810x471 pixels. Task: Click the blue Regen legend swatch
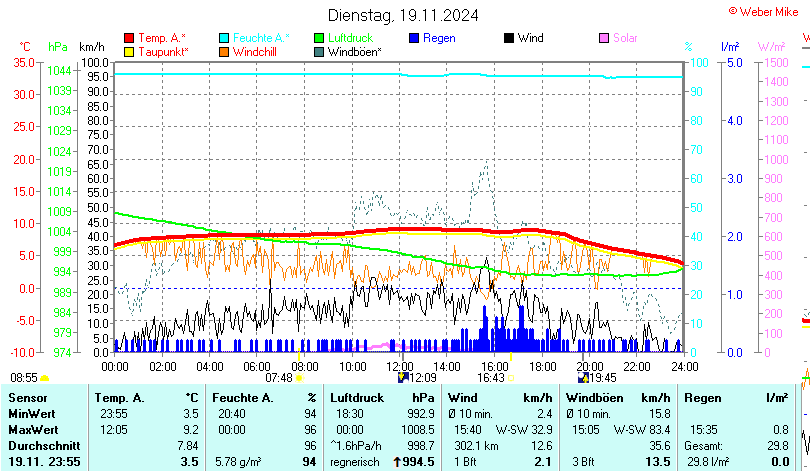pyautogui.click(x=415, y=38)
